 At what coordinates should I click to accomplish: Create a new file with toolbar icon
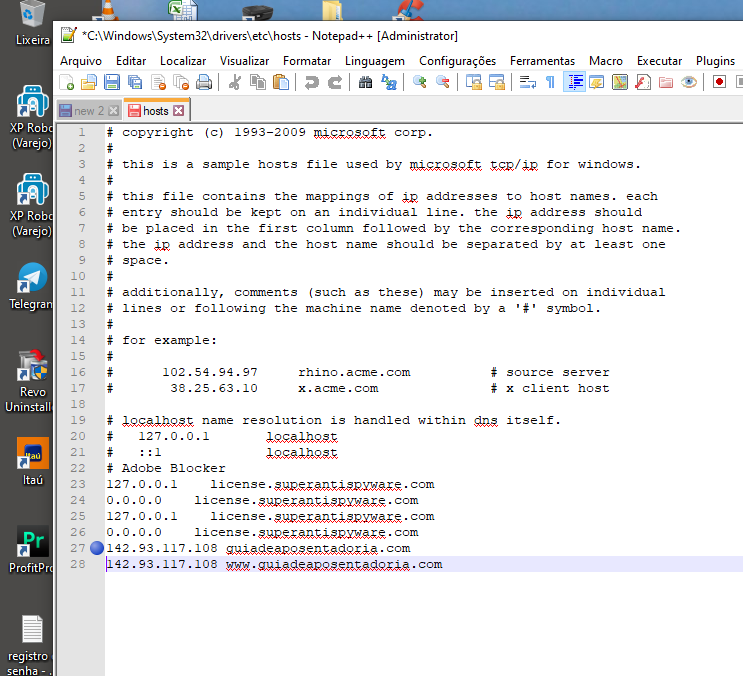click(x=66, y=82)
